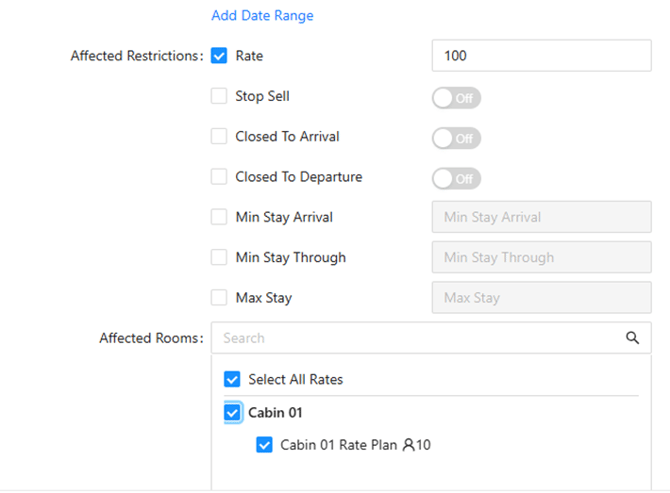Enable the Min Stay Arrival checkbox

219,217
